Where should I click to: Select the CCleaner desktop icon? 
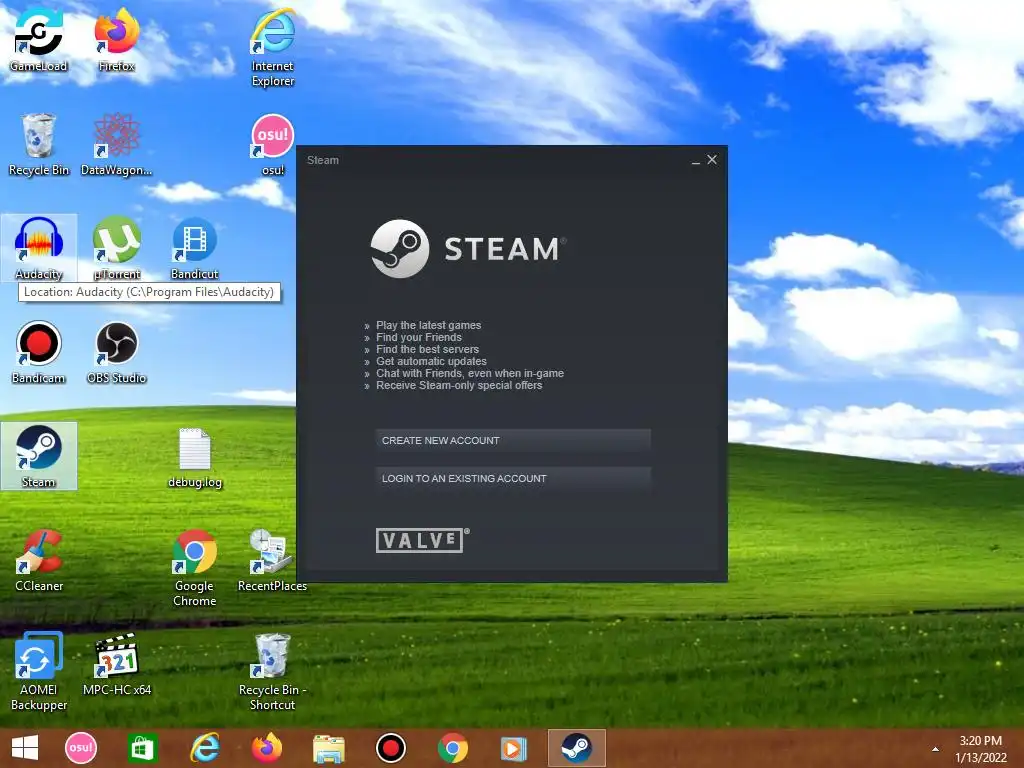pyautogui.click(x=39, y=560)
